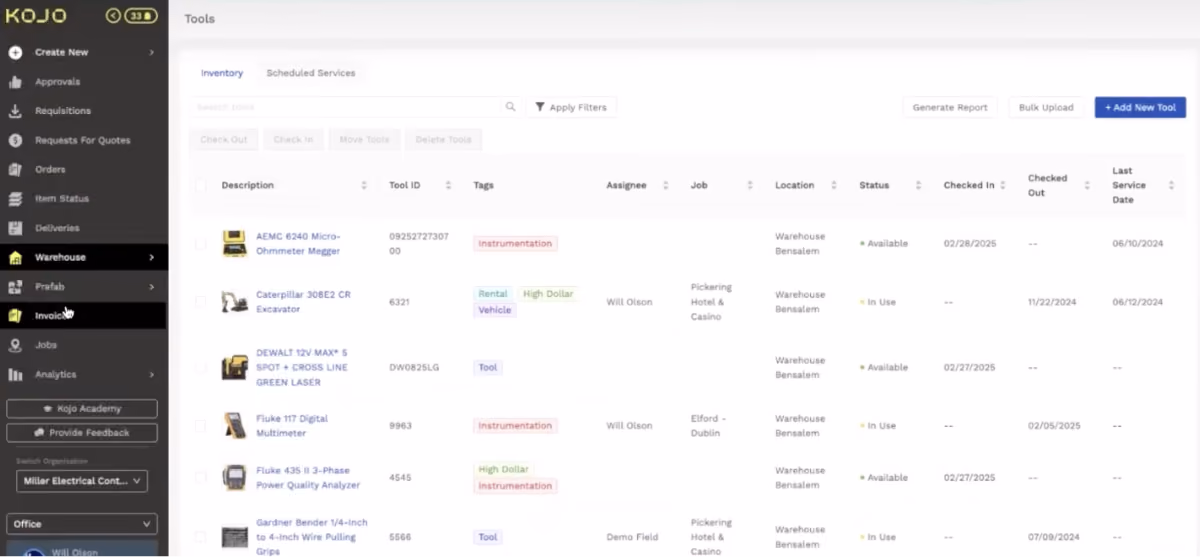Sort by Checked In column arrows

[1002, 185]
